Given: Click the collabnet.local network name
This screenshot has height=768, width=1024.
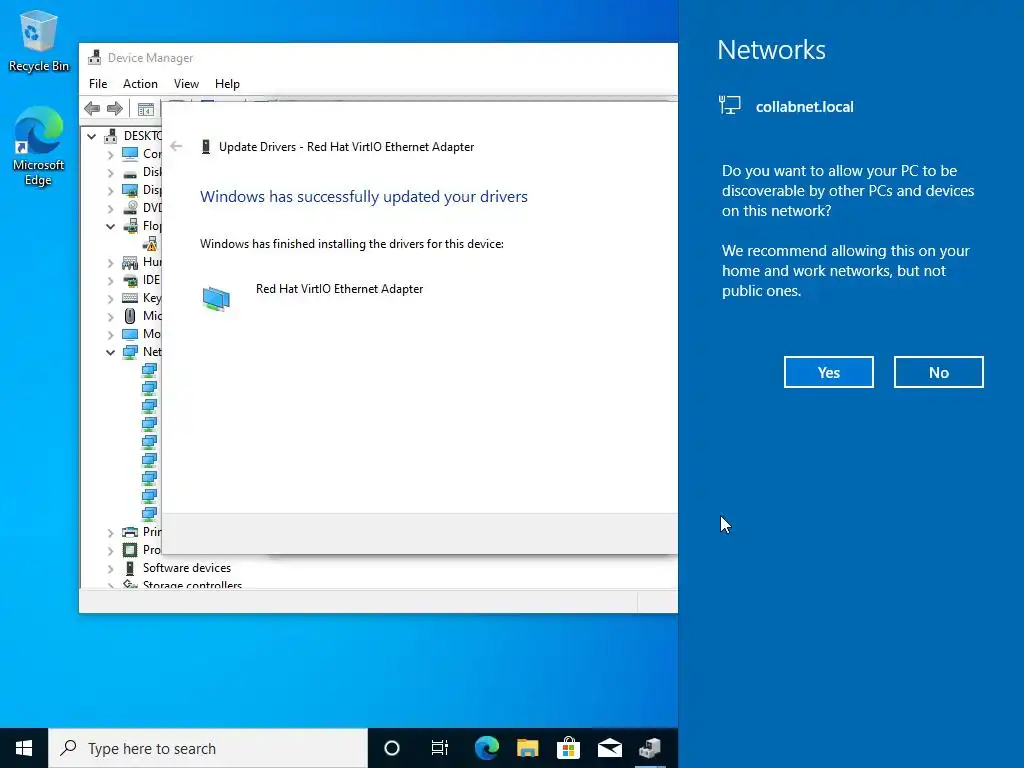Looking at the screenshot, I should (x=805, y=107).
